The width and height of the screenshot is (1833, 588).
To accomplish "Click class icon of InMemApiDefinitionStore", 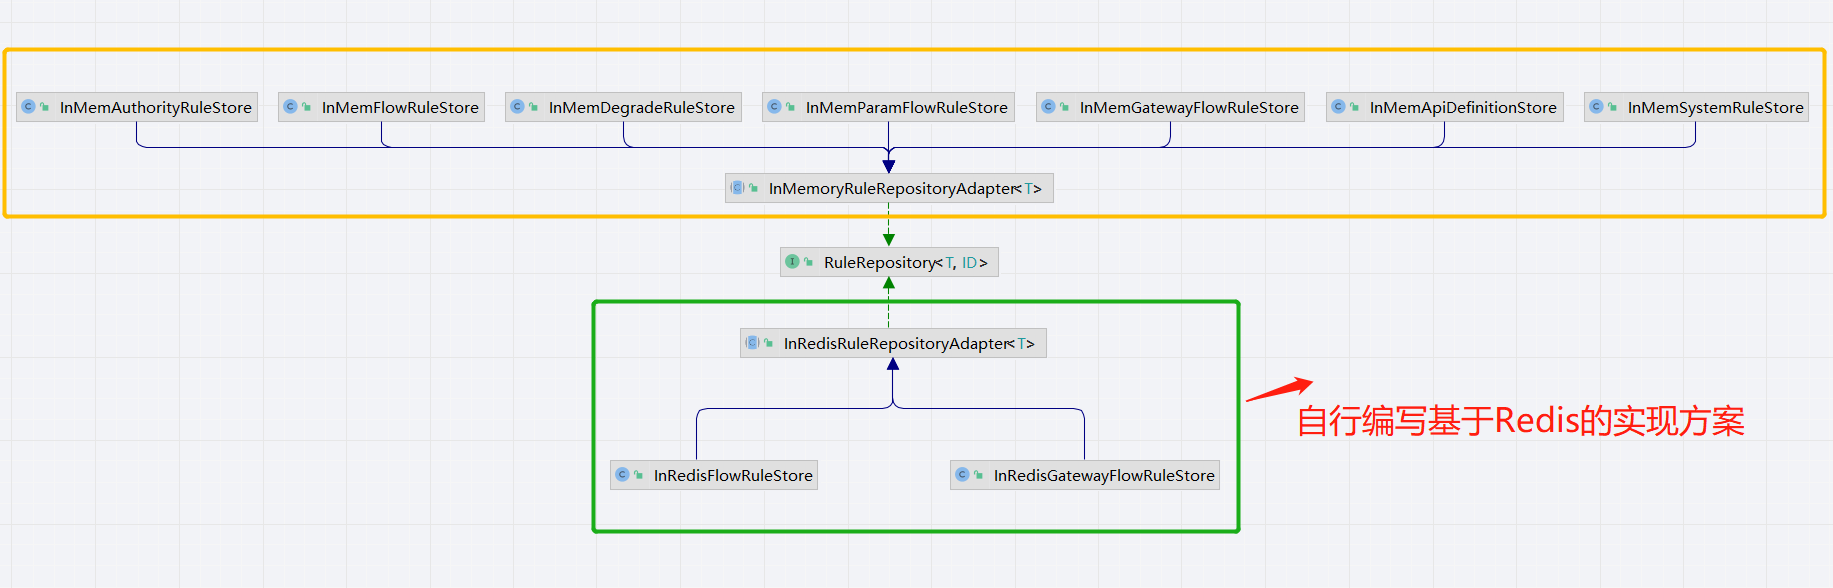I will pyautogui.click(x=1338, y=106).
